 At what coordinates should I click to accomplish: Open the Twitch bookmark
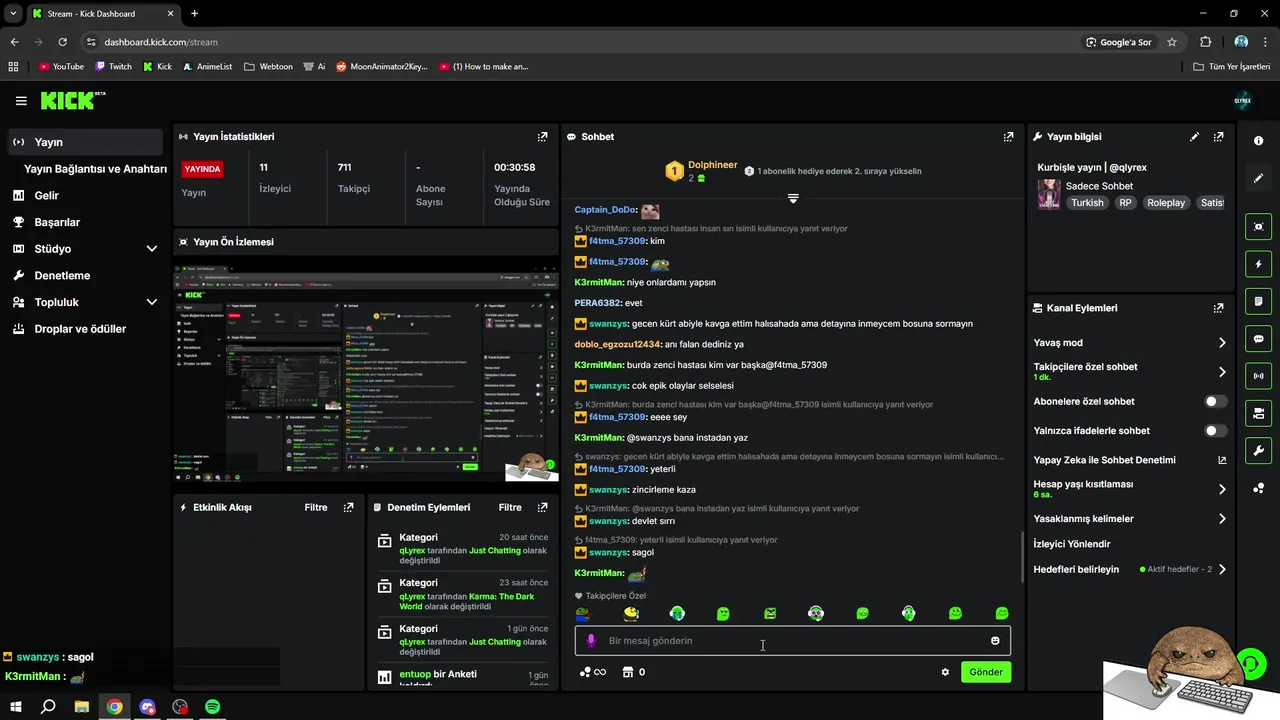point(113,67)
